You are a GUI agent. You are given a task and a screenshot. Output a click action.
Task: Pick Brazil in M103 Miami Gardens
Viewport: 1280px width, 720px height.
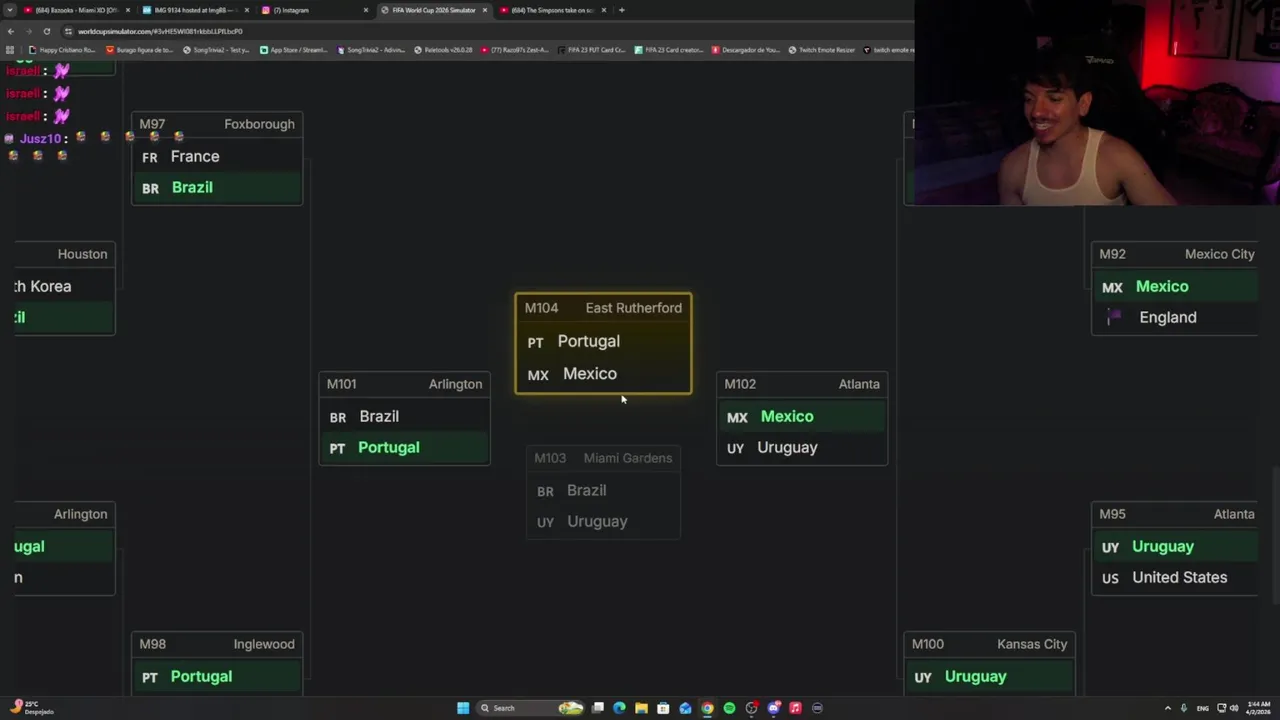point(603,490)
